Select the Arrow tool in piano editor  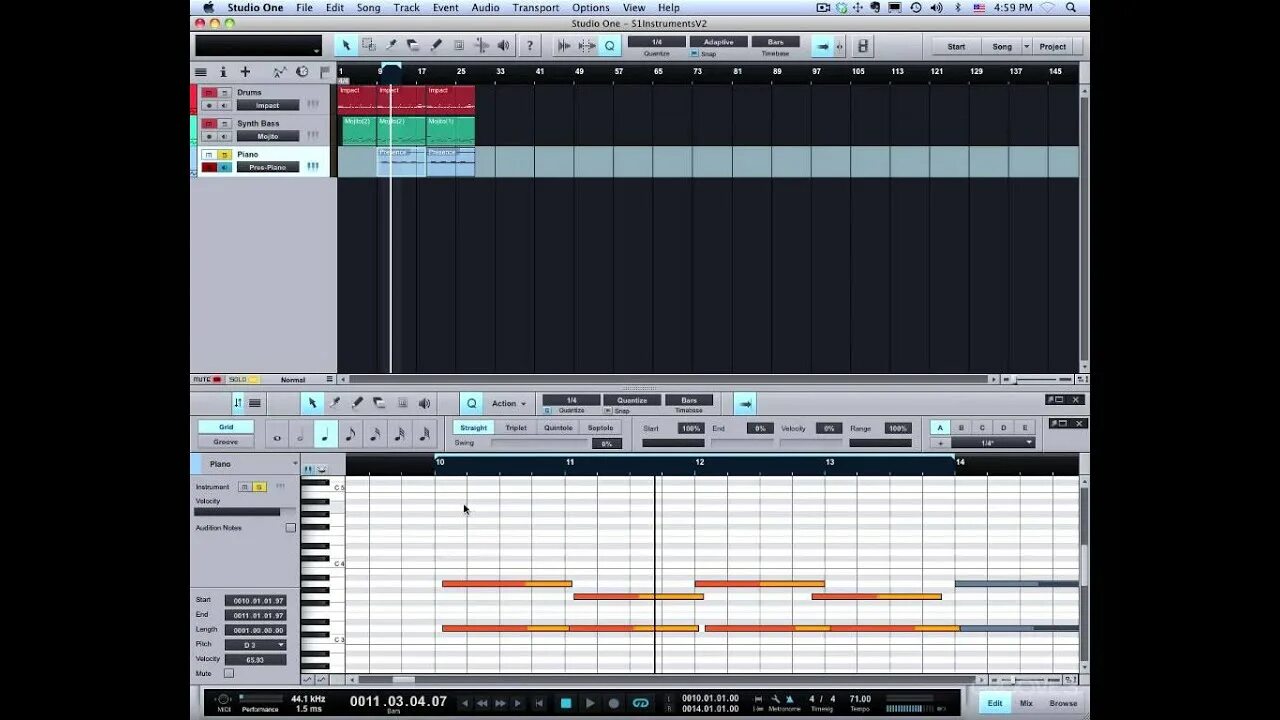click(x=312, y=403)
